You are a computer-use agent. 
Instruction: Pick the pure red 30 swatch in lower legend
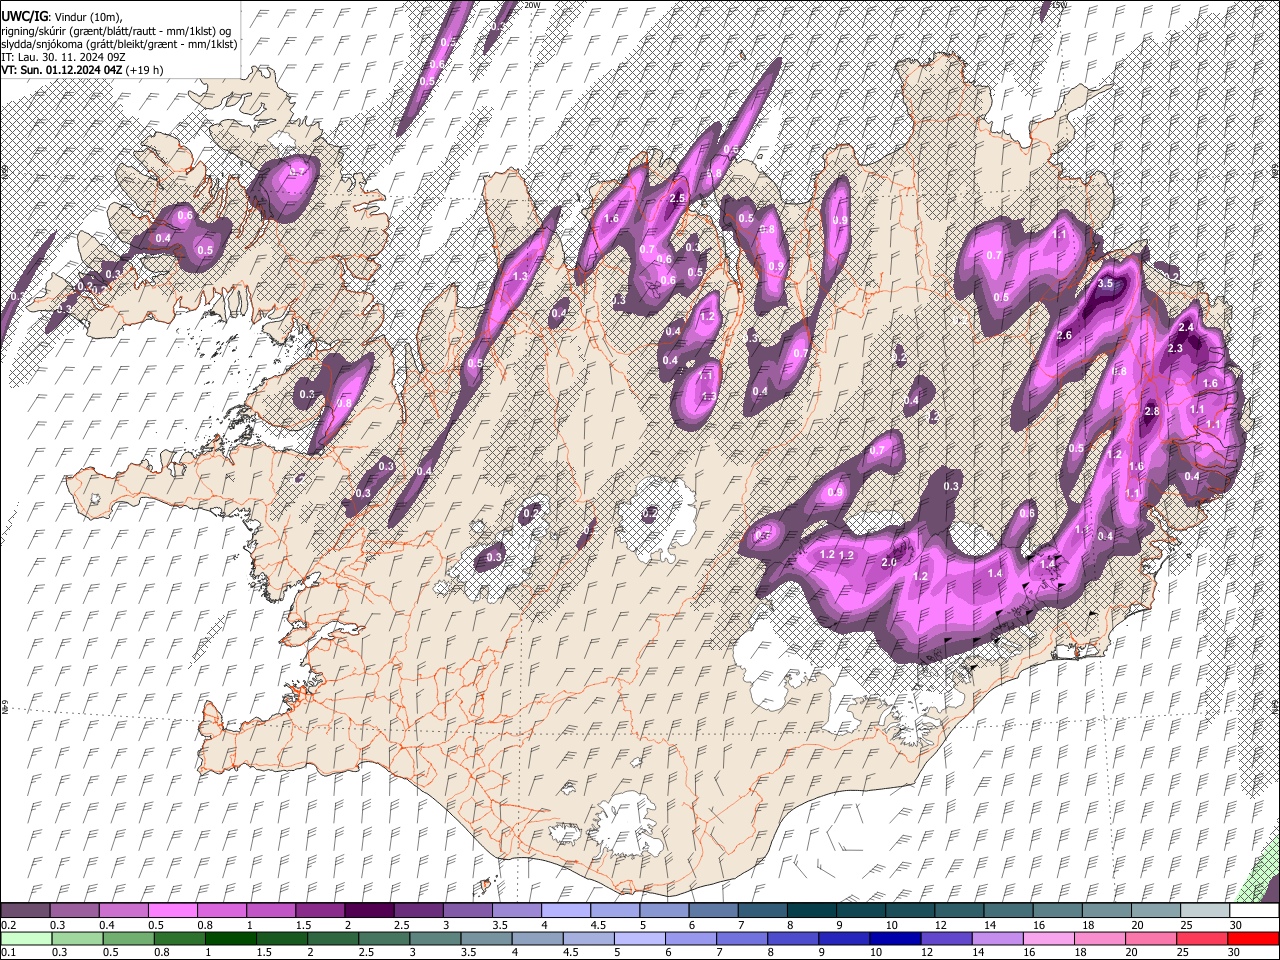(1254, 938)
